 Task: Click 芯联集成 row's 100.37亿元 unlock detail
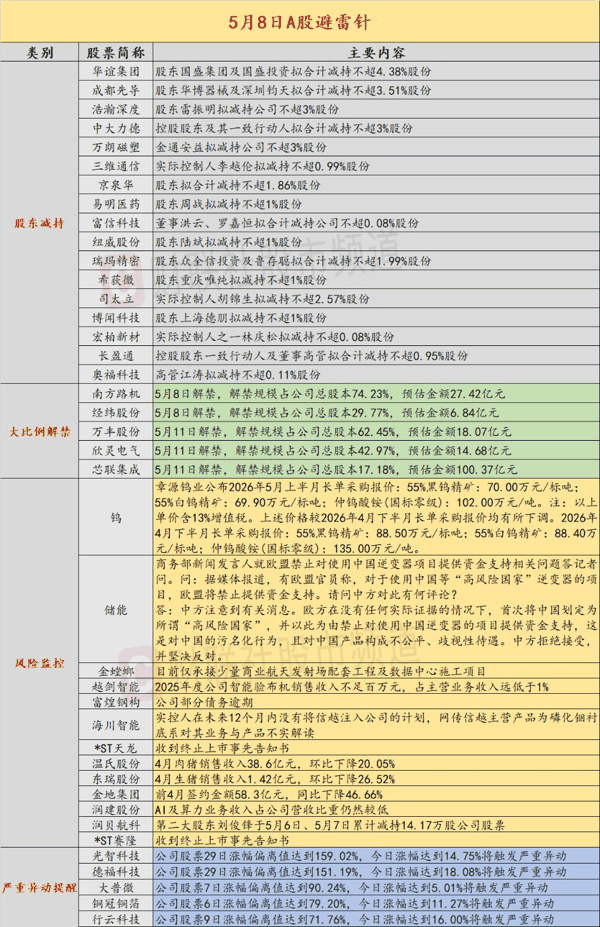[336, 469]
